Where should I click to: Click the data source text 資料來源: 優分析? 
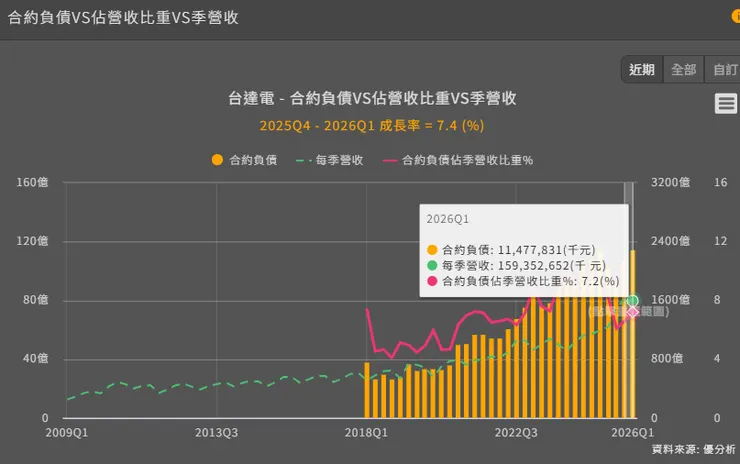[693, 449]
